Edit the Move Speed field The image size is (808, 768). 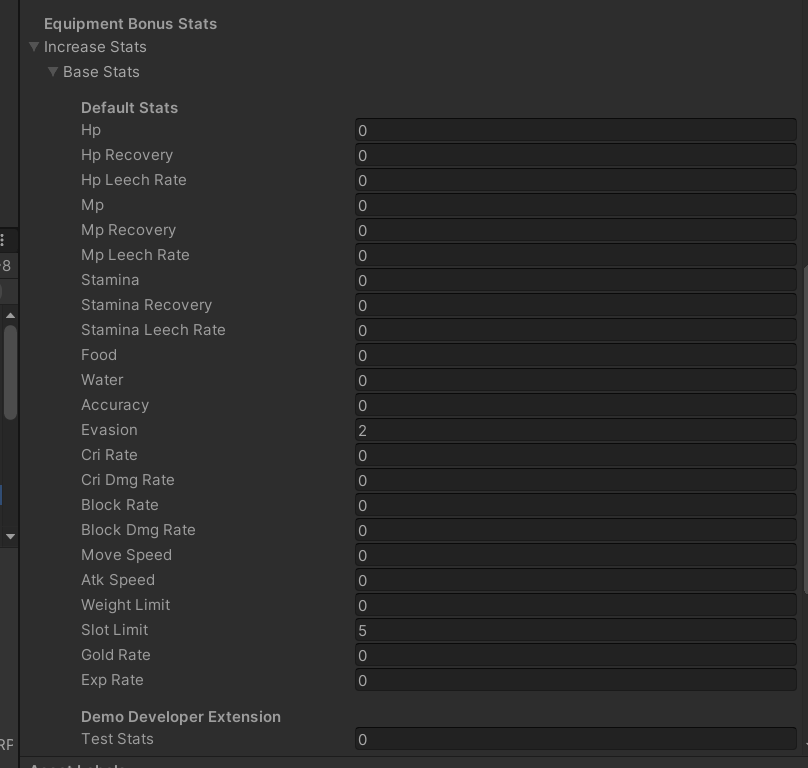coord(575,555)
